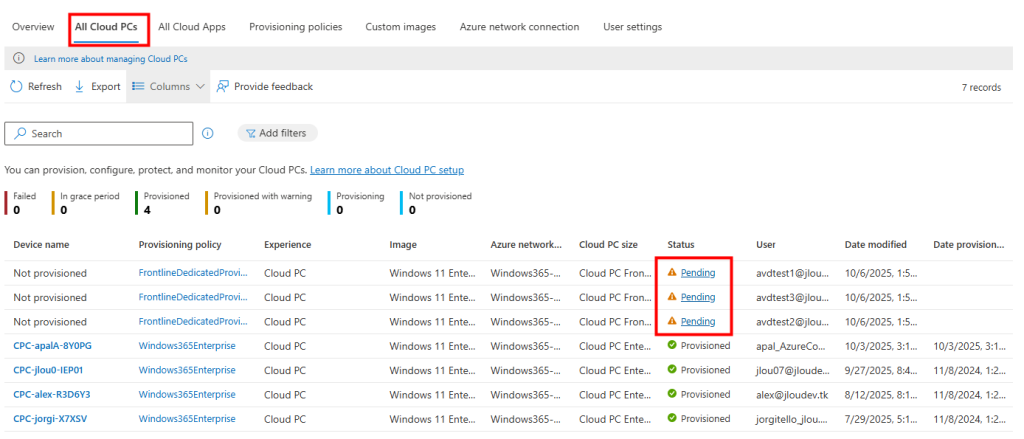This screenshot has width=1024, height=439.
Task: Go to the Azure network connection tab
Action: pyautogui.click(x=519, y=27)
